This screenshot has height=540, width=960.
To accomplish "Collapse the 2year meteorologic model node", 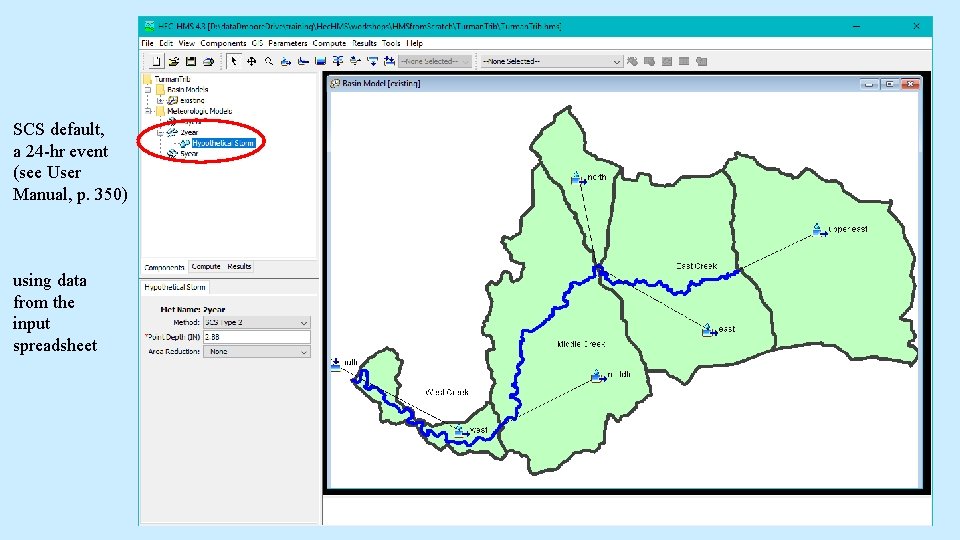I will (160, 132).
